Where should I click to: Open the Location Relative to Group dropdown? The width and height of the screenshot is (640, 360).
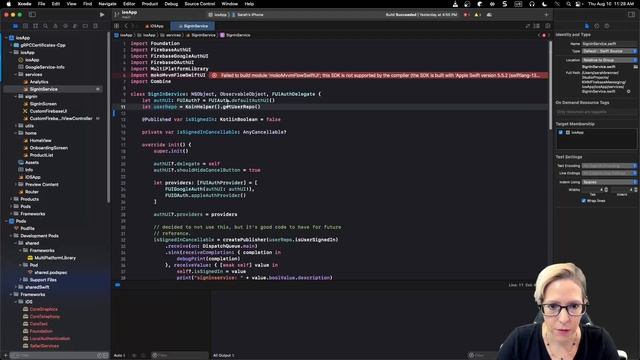point(609,60)
